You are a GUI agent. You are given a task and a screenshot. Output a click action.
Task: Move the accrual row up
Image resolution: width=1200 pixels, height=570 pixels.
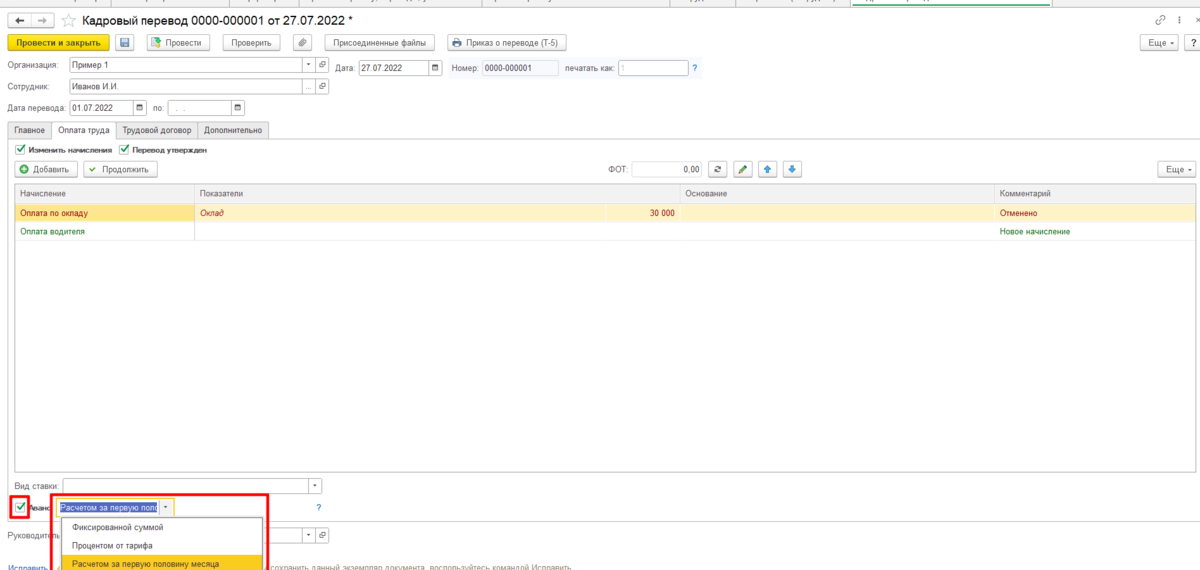pyautogui.click(x=767, y=169)
